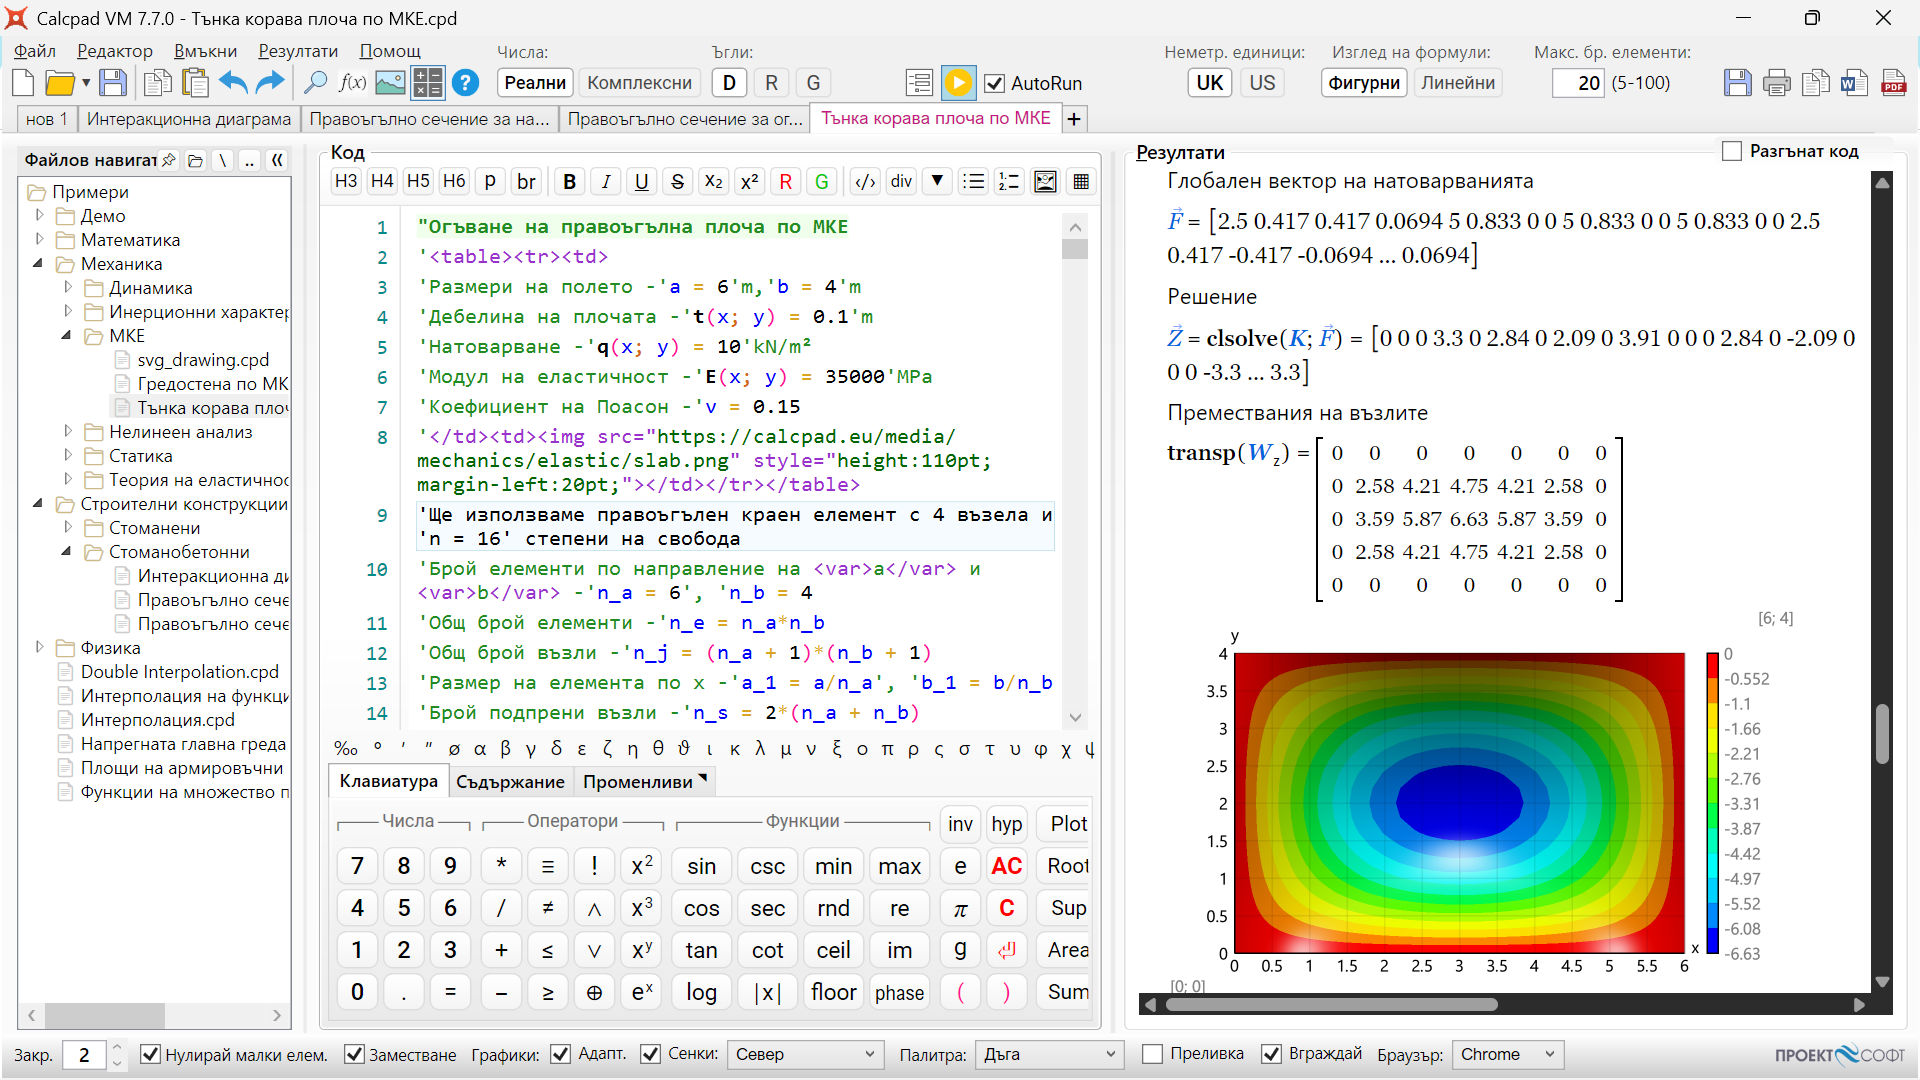Insert bulleted list in code toolbar
This screenshot has width=1920, height=1080.
(973, 182)
